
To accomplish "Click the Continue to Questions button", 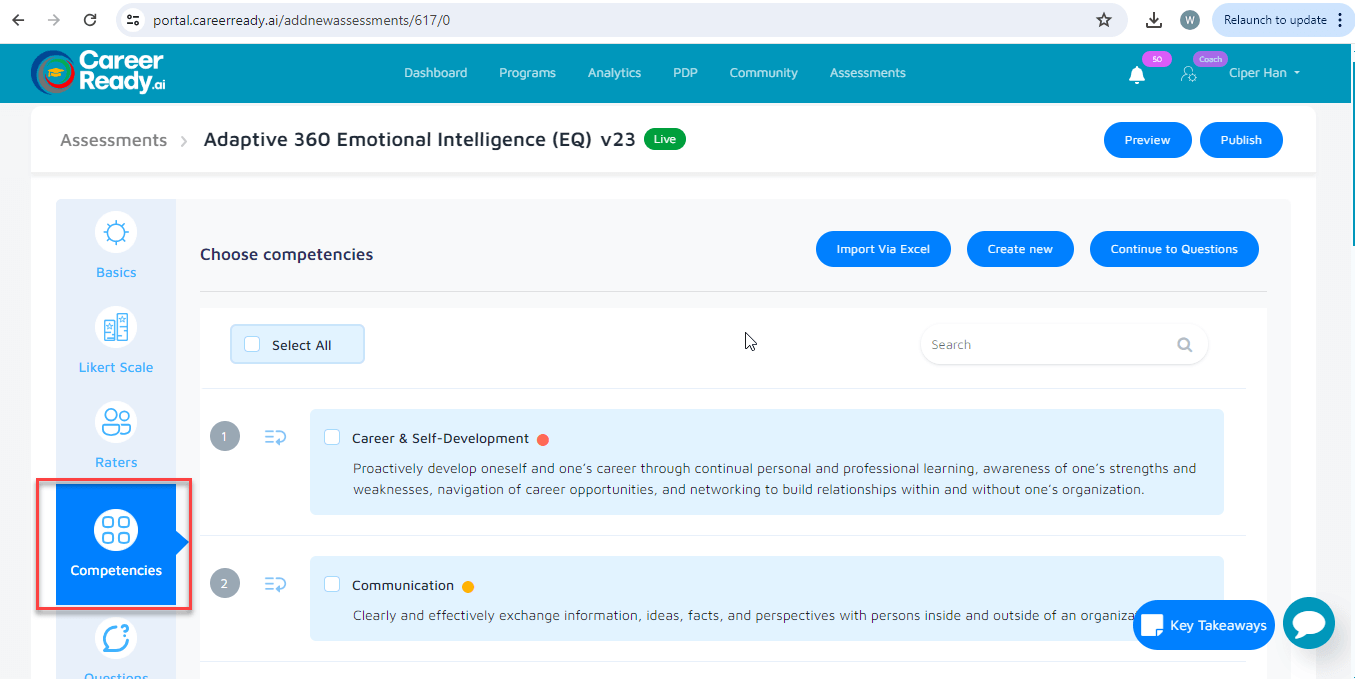I will tap(1173, 249).
